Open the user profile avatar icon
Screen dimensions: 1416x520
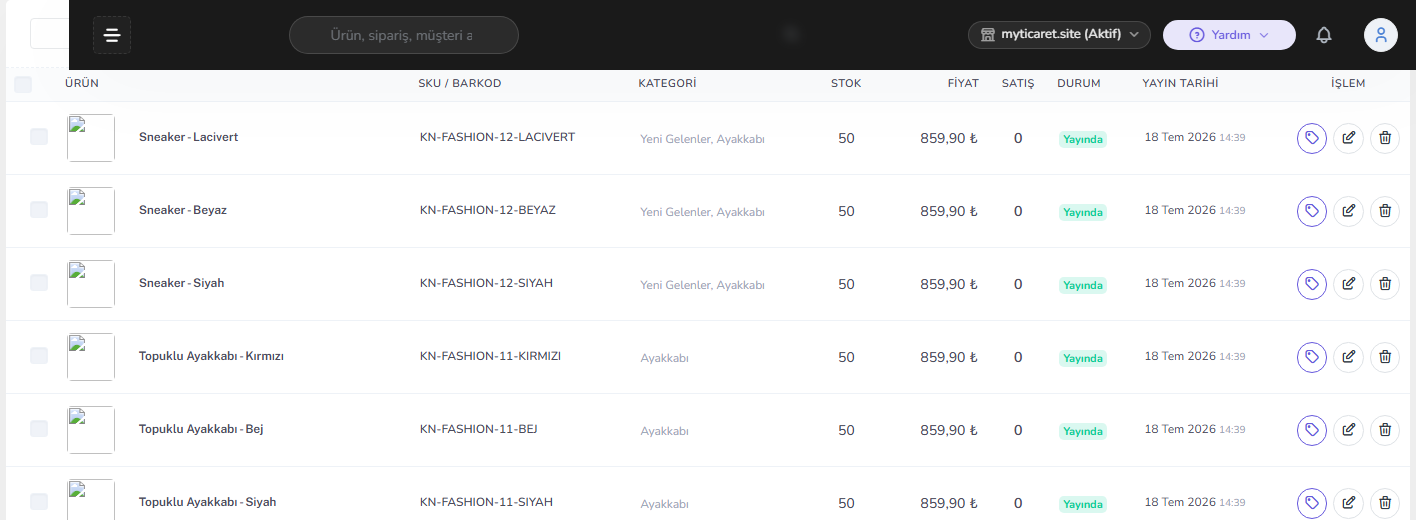pyautogui.click(x=1381, y=35)
